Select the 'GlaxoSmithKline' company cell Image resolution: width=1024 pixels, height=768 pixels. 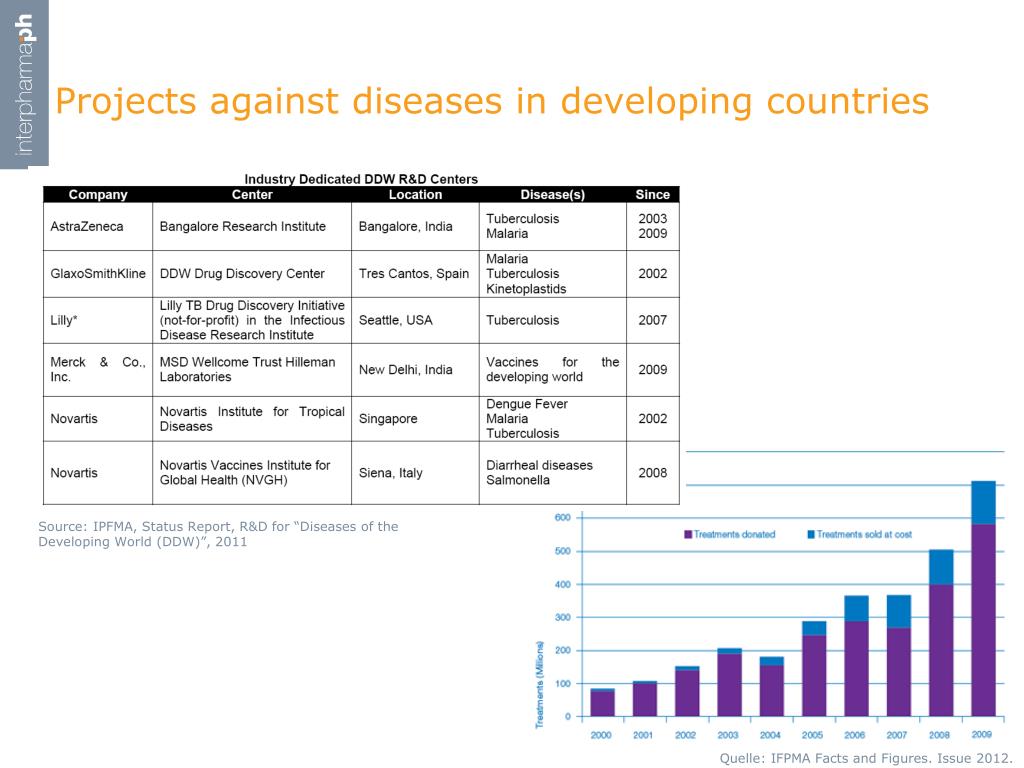point(98,274)
